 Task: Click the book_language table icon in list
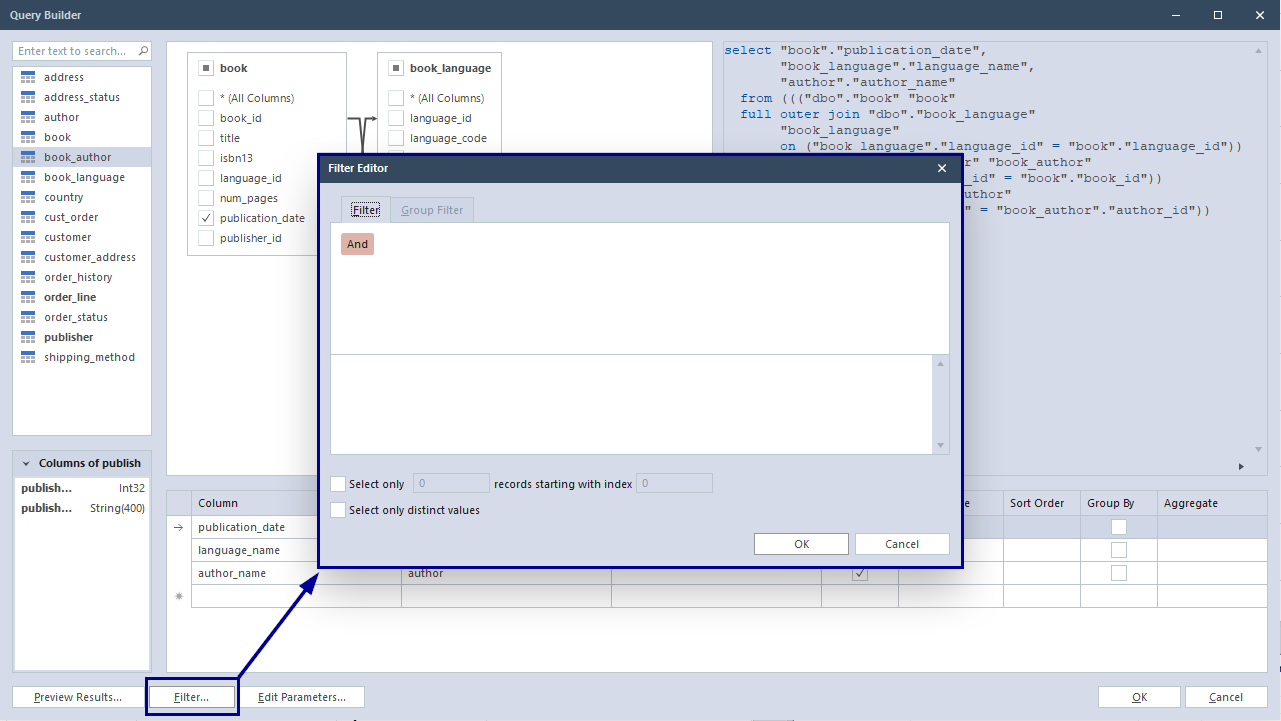tap(28, 177)
